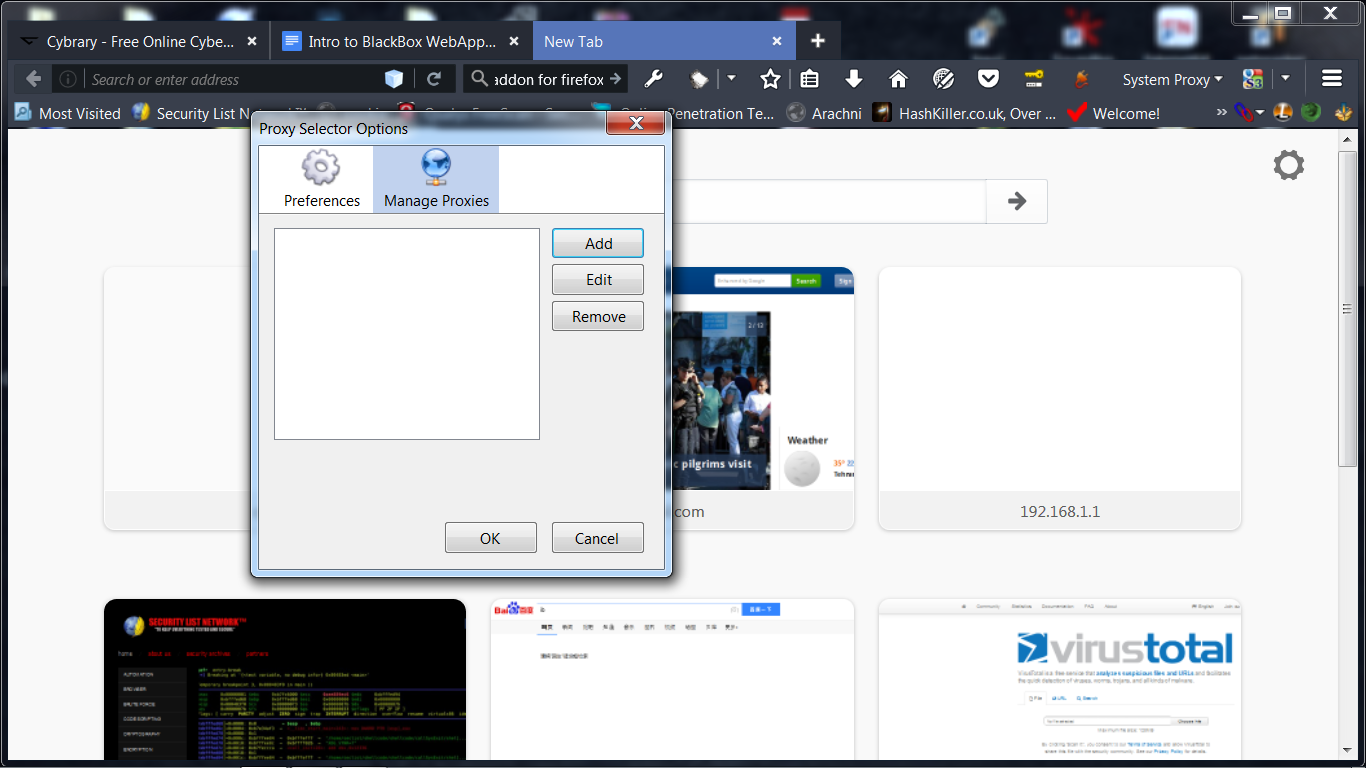
Task: Click the green Hulk face icon
Action: [x=1311, y=113]
